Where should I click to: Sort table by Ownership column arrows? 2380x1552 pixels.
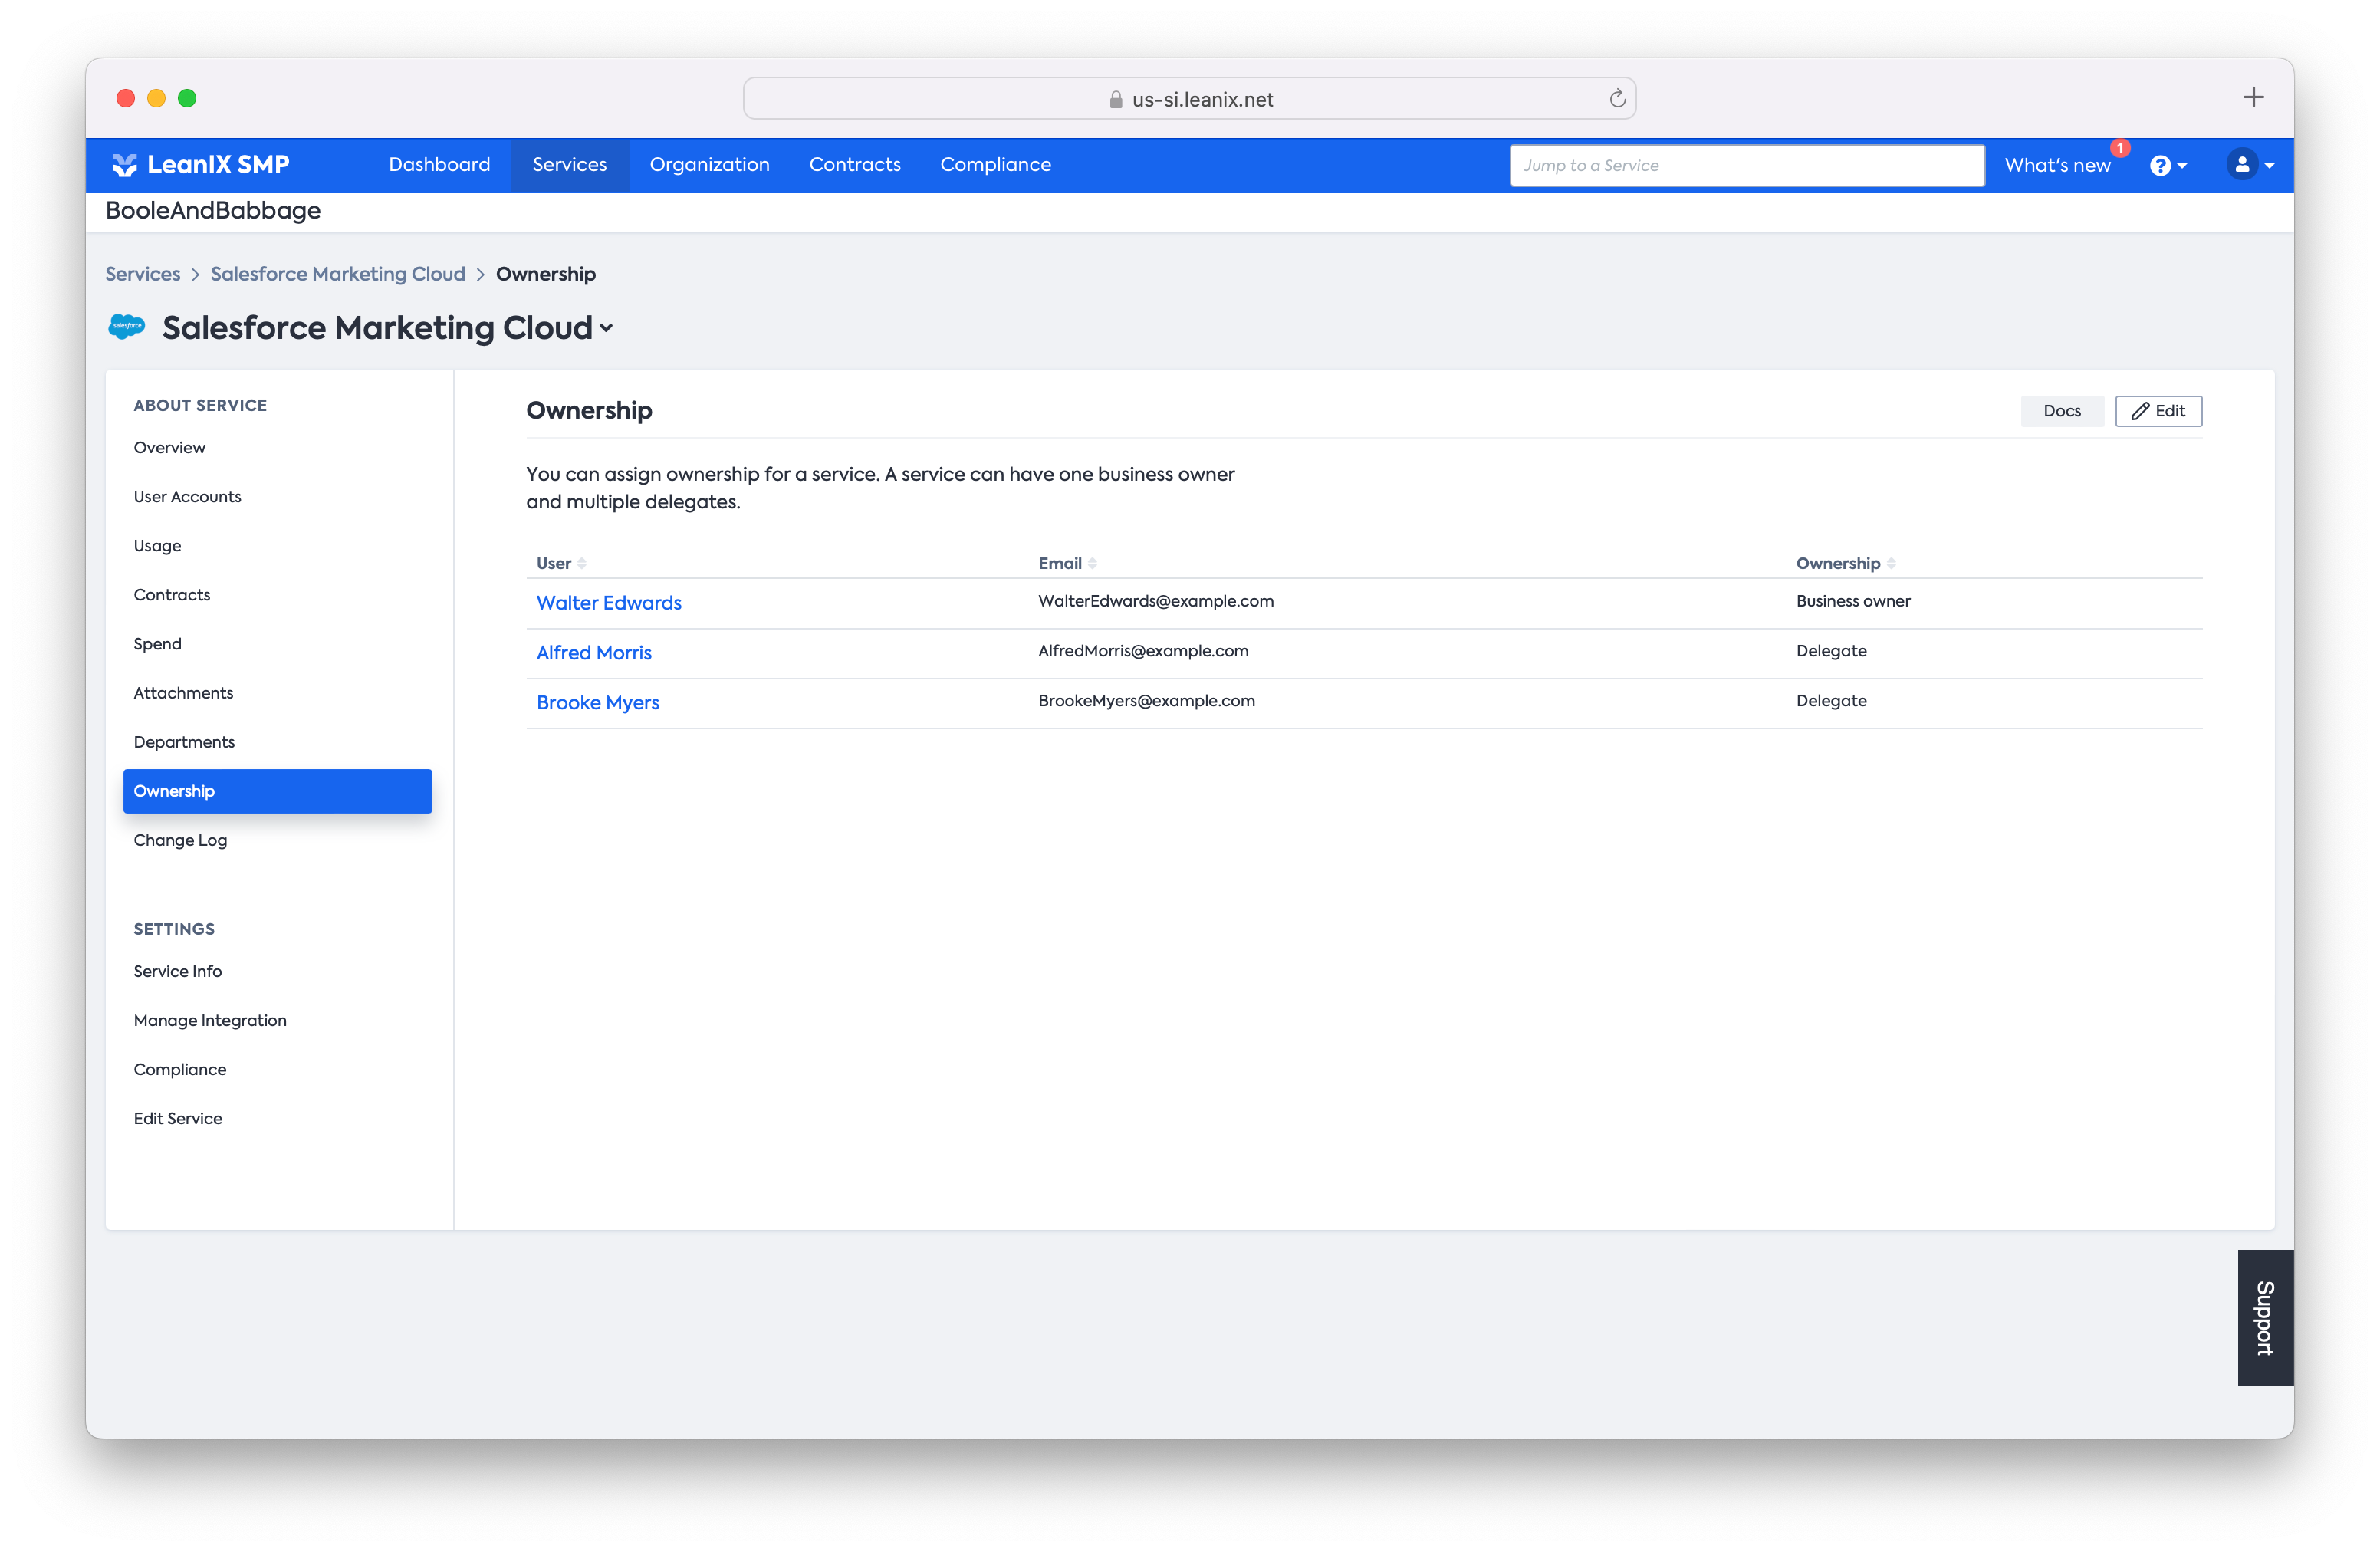pyautogui.click(x=1891, y=564)
